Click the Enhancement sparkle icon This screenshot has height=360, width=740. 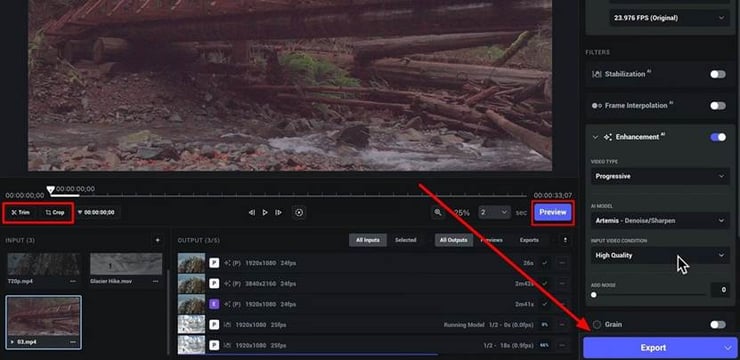coord(608,137)
